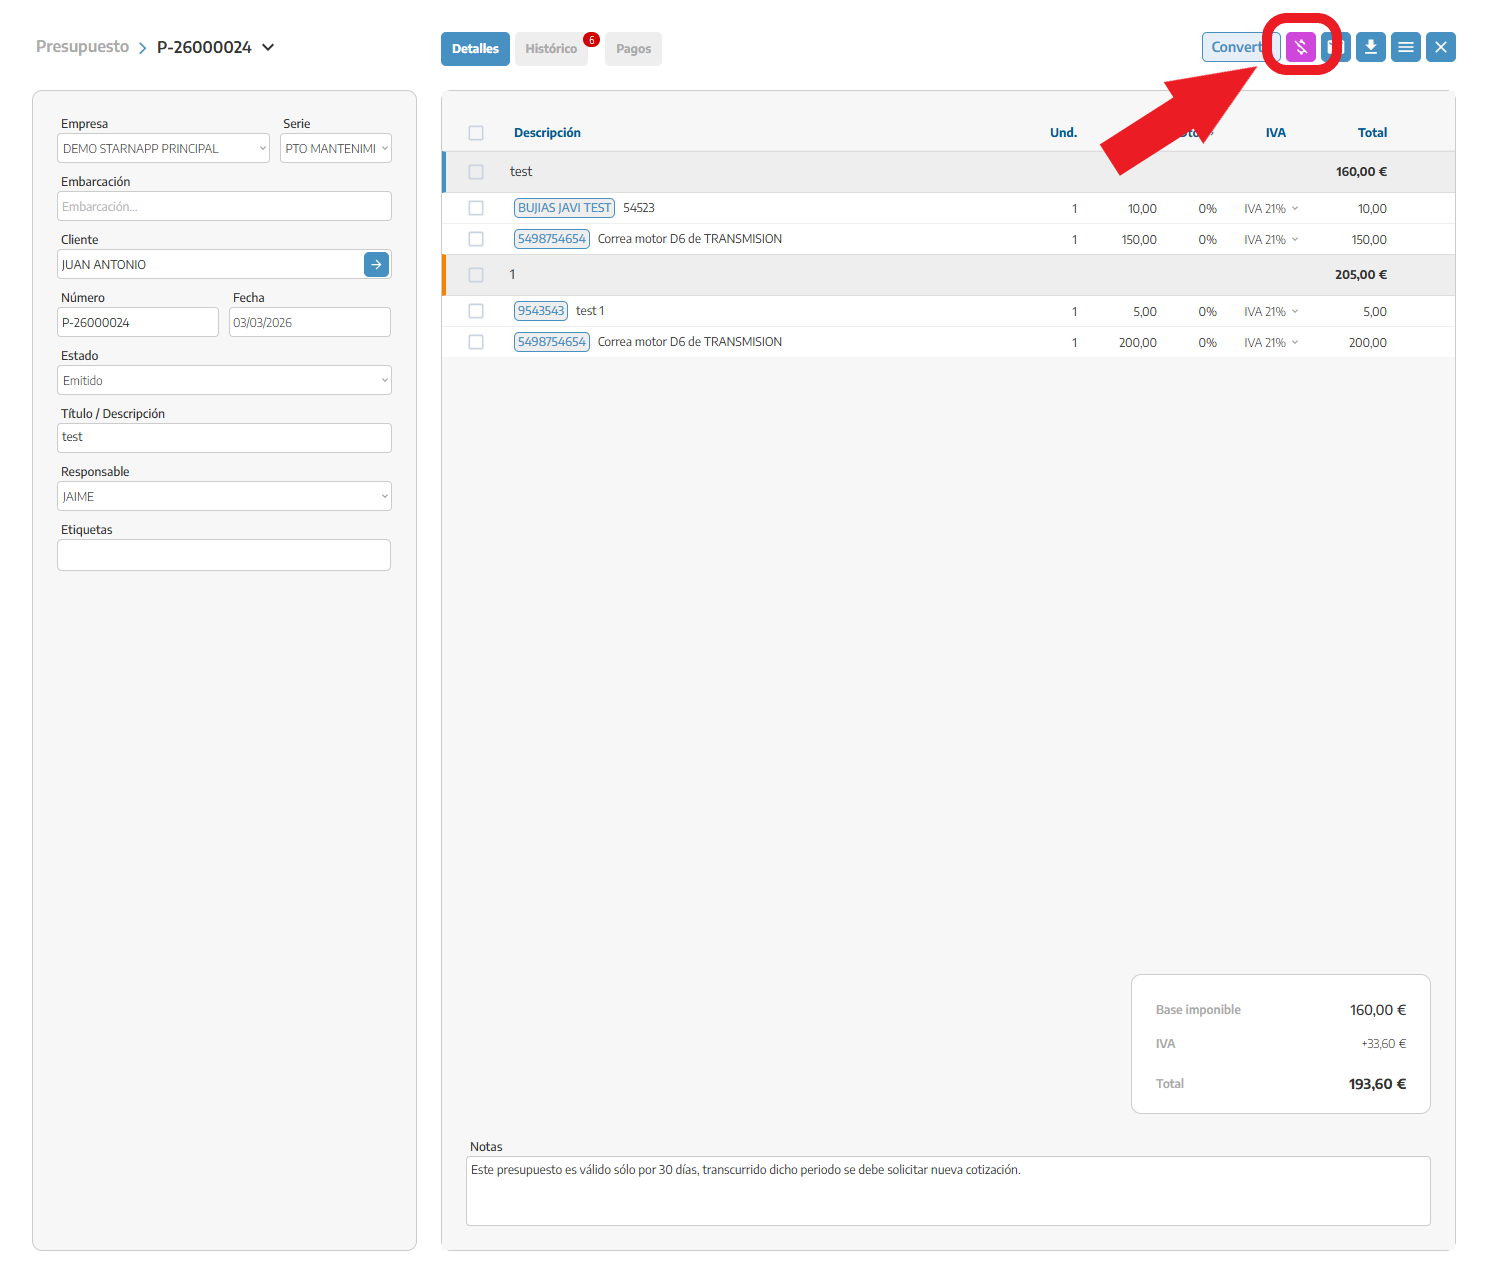Open the Pagos tab
This screenshot has height=1282, width=1490.
(633, 49)
